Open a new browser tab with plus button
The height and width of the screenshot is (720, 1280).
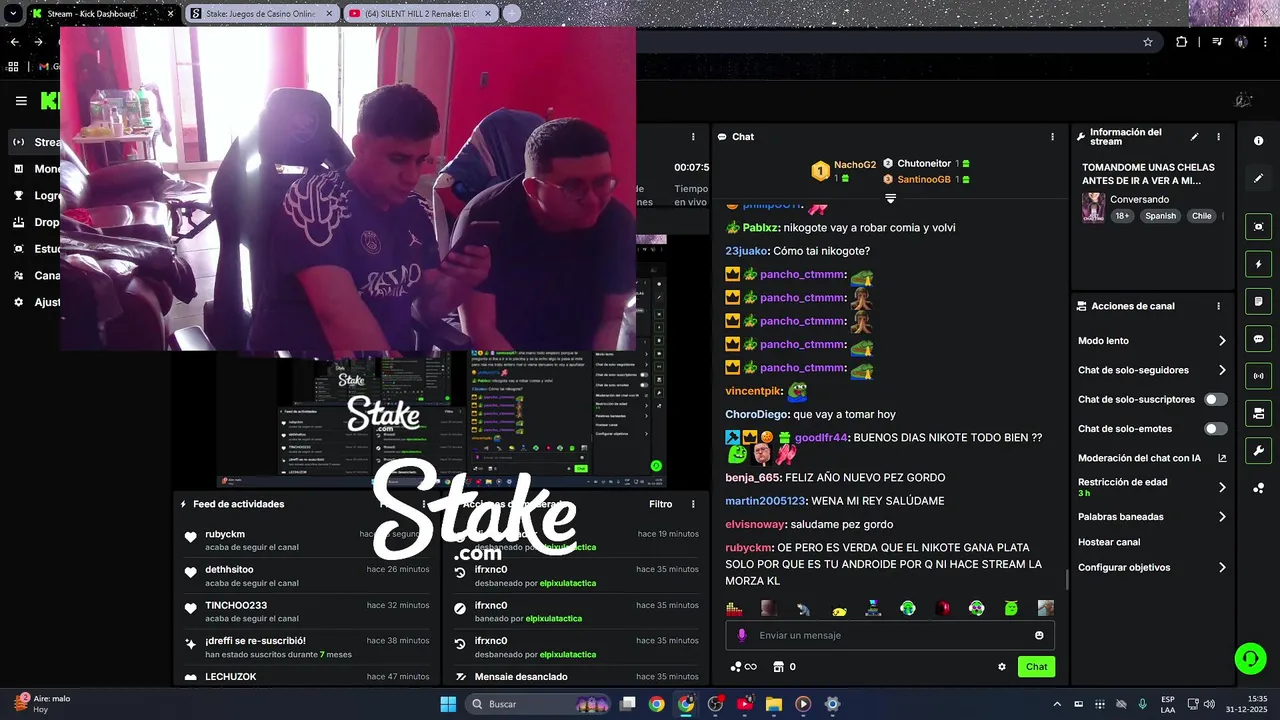pyautogui.click(x=512, y=14)
